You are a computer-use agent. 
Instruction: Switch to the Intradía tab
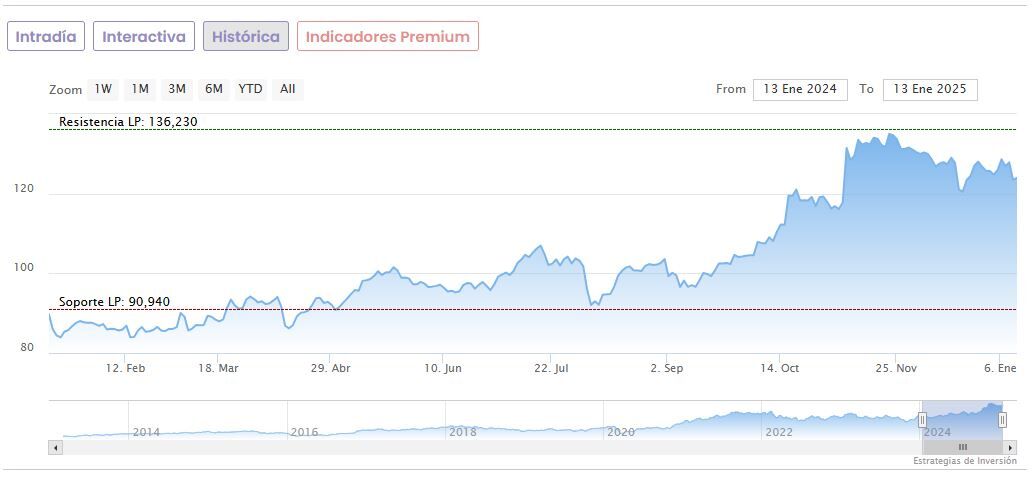click(x=46, y=37)
